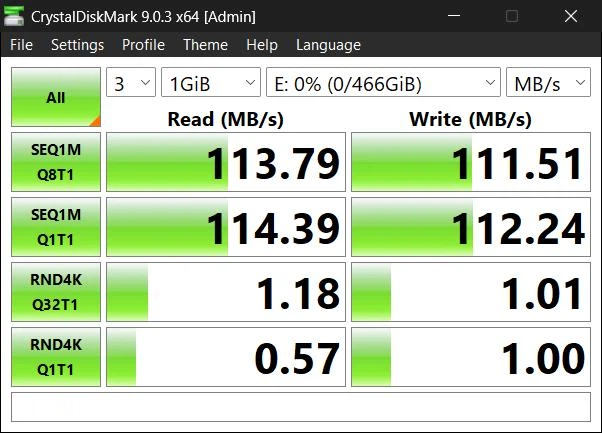Open the drive selector showing E: 0%
602x433 pixels.
tap(383, 82)
